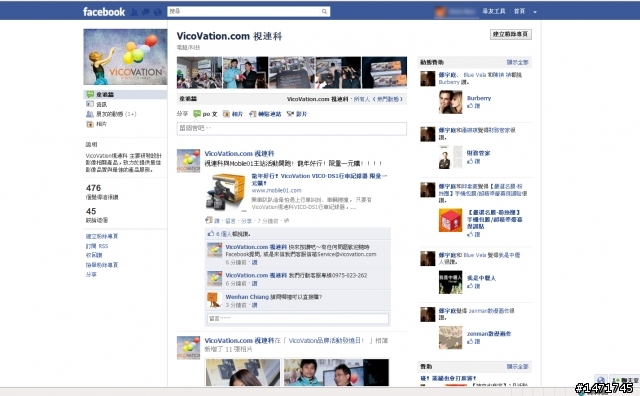Open notifications globe icon in header
The width and height of the screenshot is (640, 396).
click(x=158, y=12)
